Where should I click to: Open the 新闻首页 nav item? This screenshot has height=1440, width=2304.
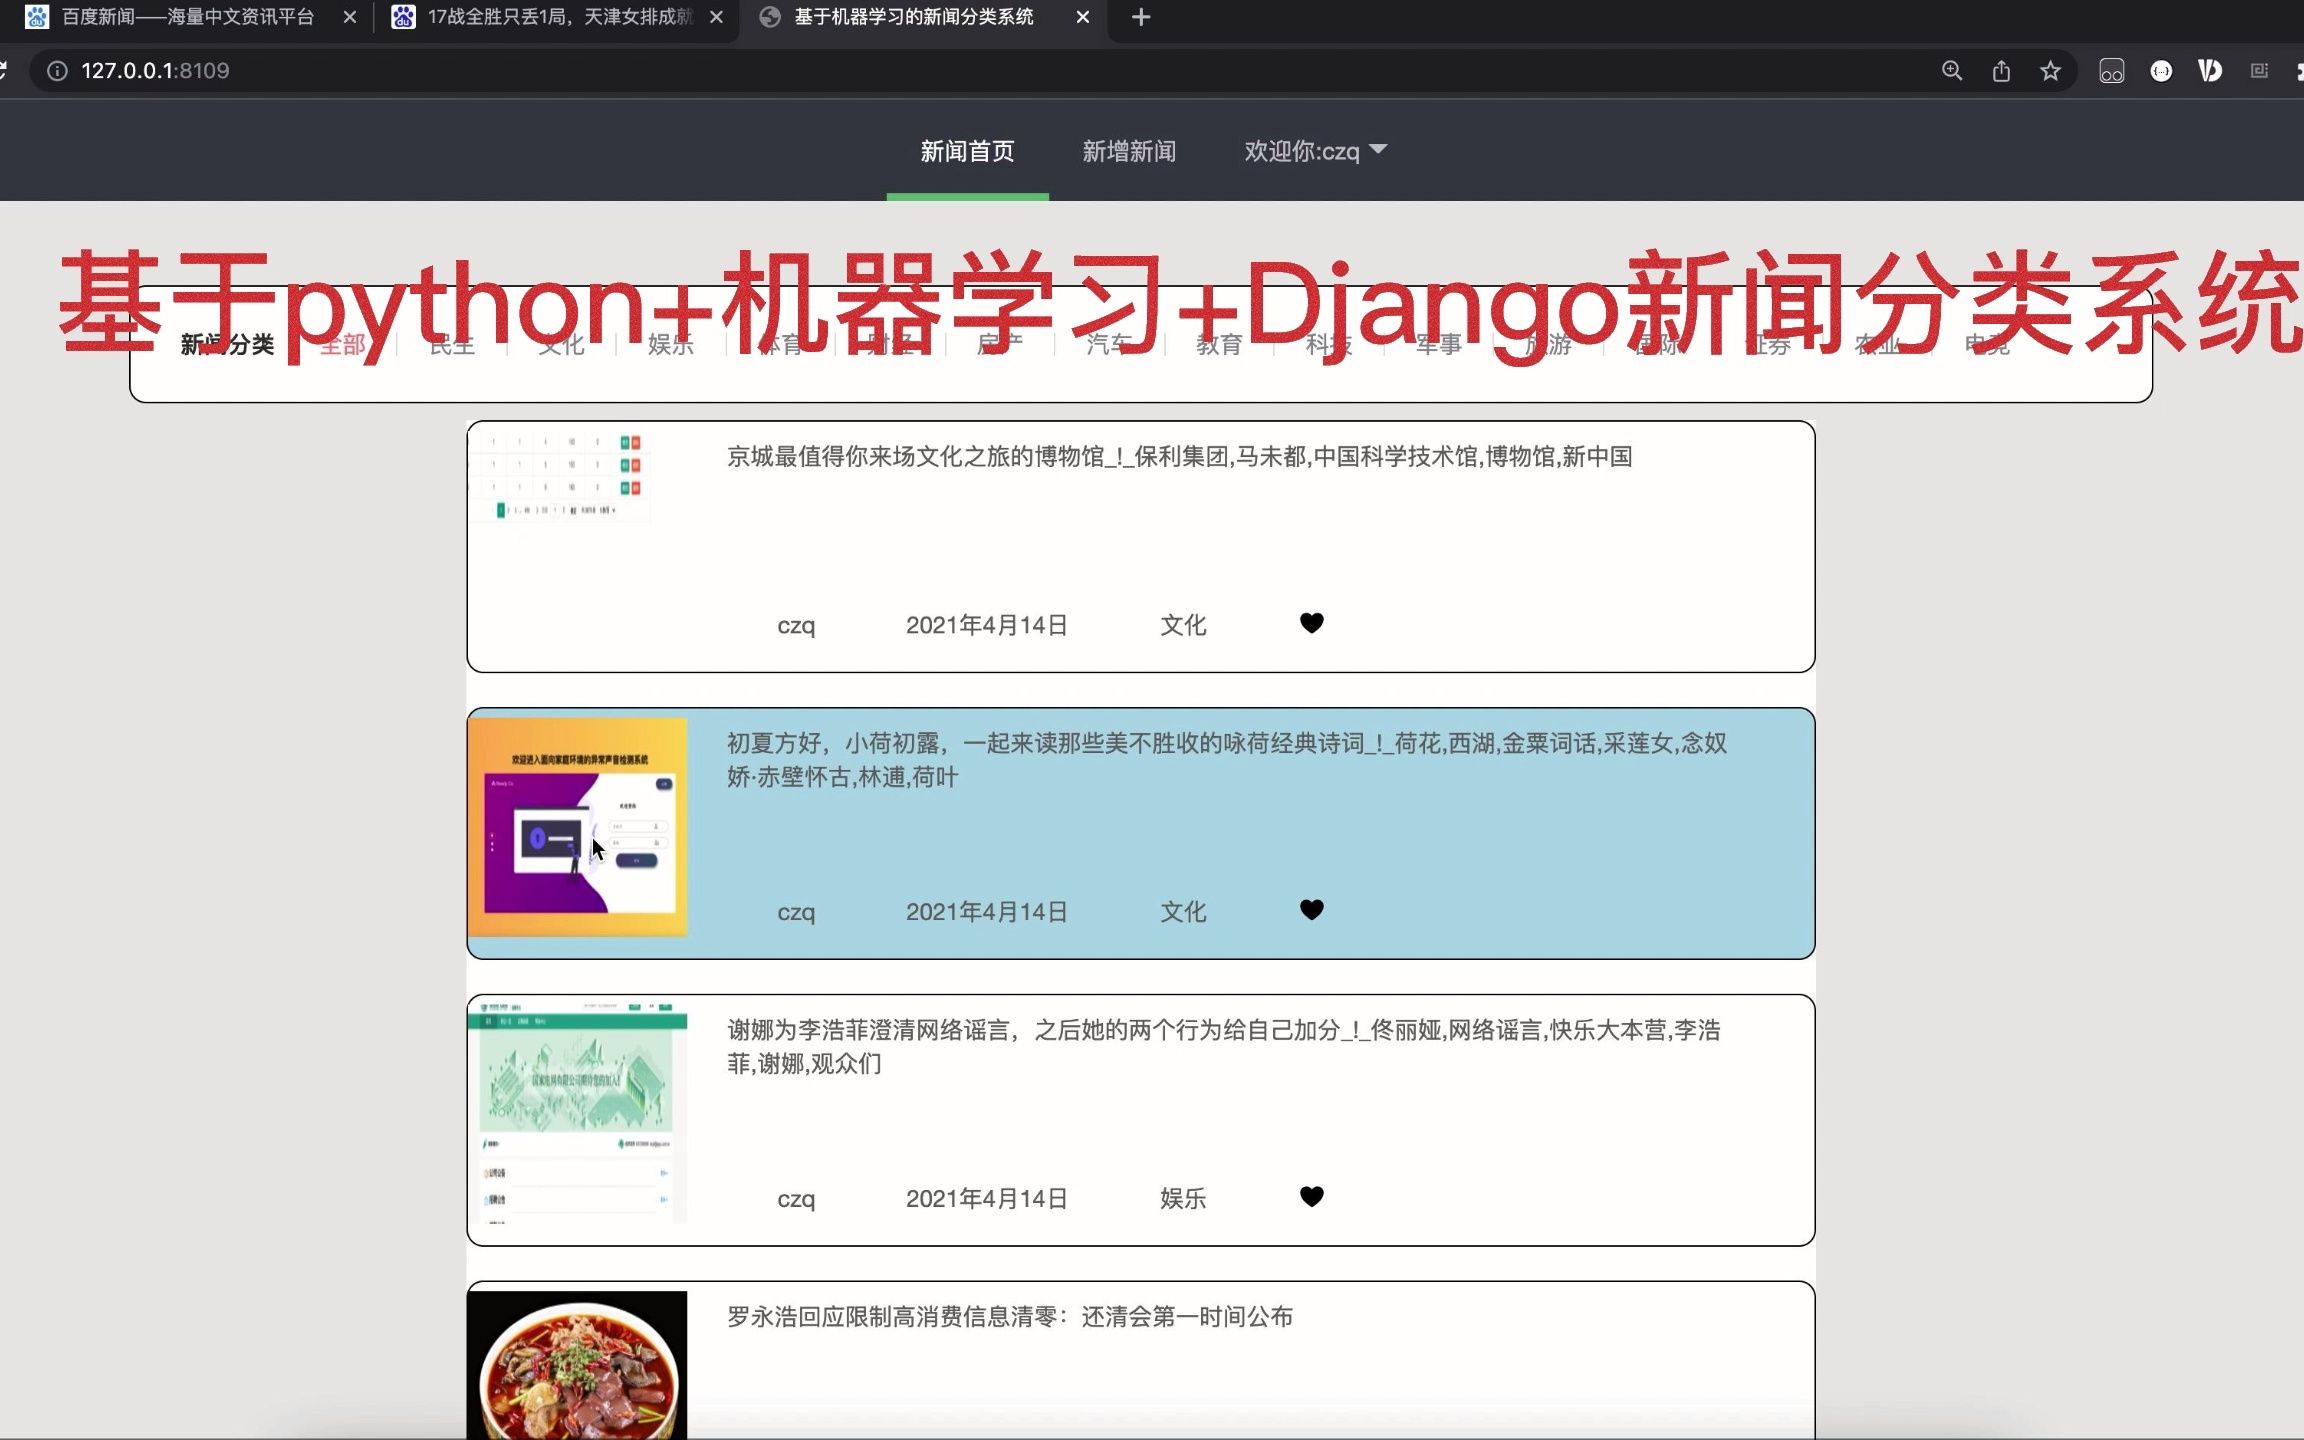coord(967,152)
